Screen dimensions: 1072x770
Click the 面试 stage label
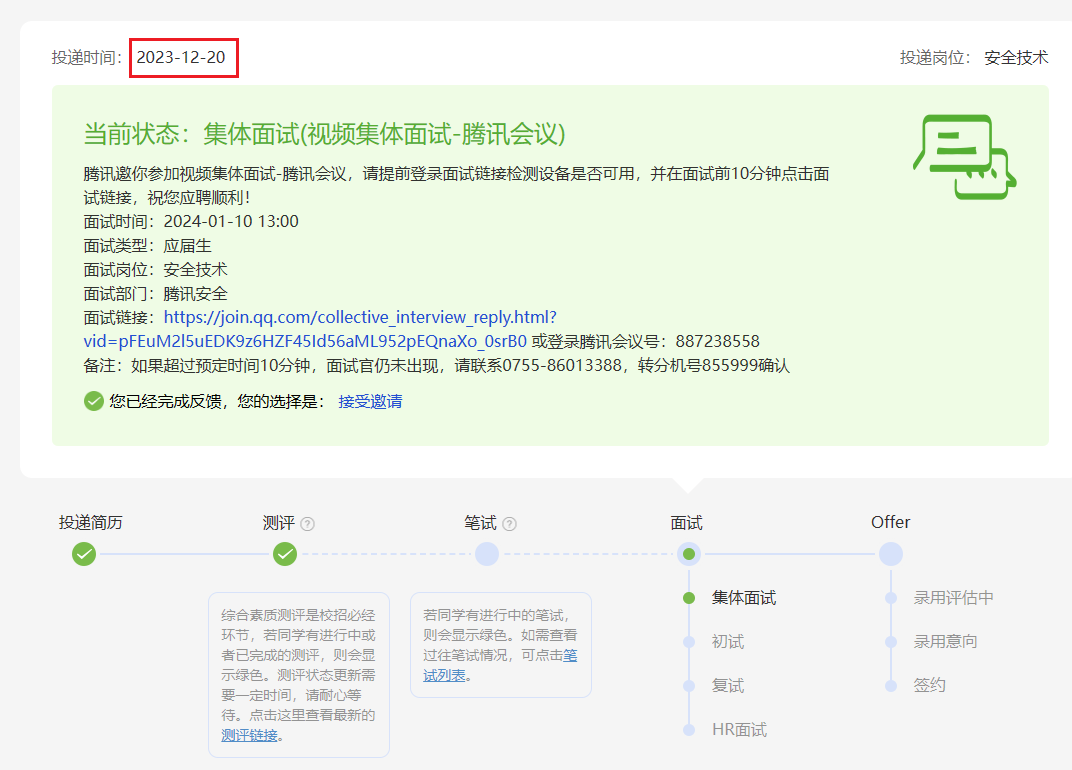point(686,523)
